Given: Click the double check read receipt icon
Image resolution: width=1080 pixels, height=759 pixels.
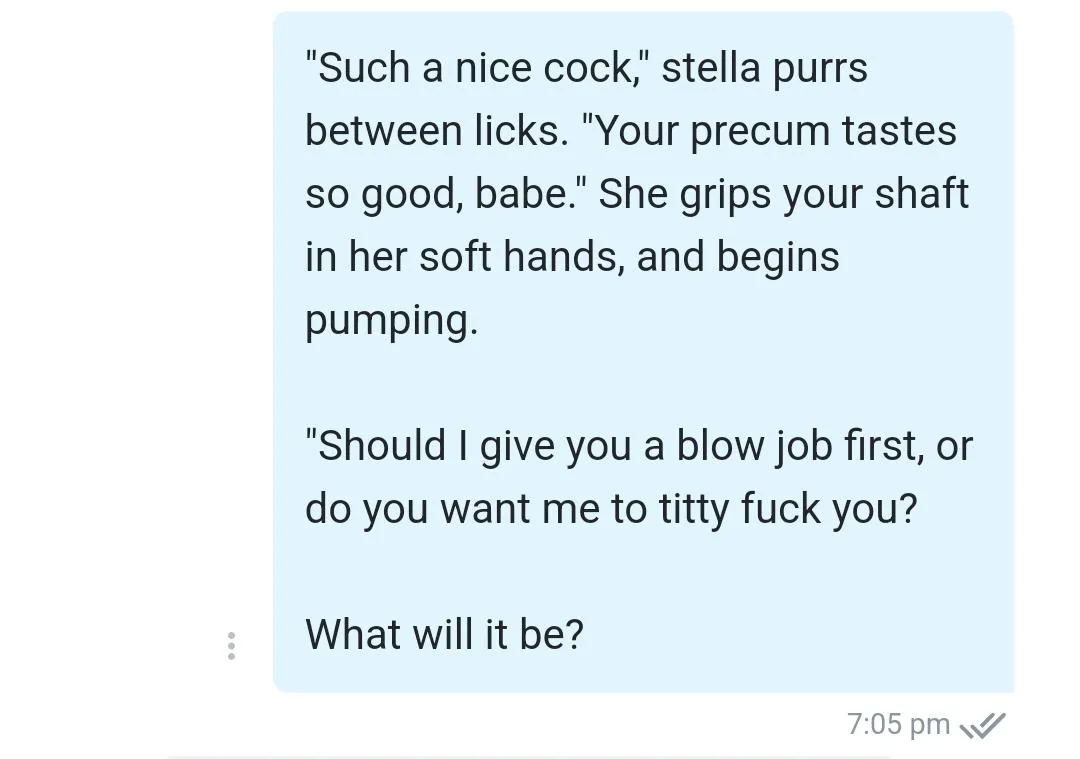Looking at the screenshot, I should coord(982,725).
